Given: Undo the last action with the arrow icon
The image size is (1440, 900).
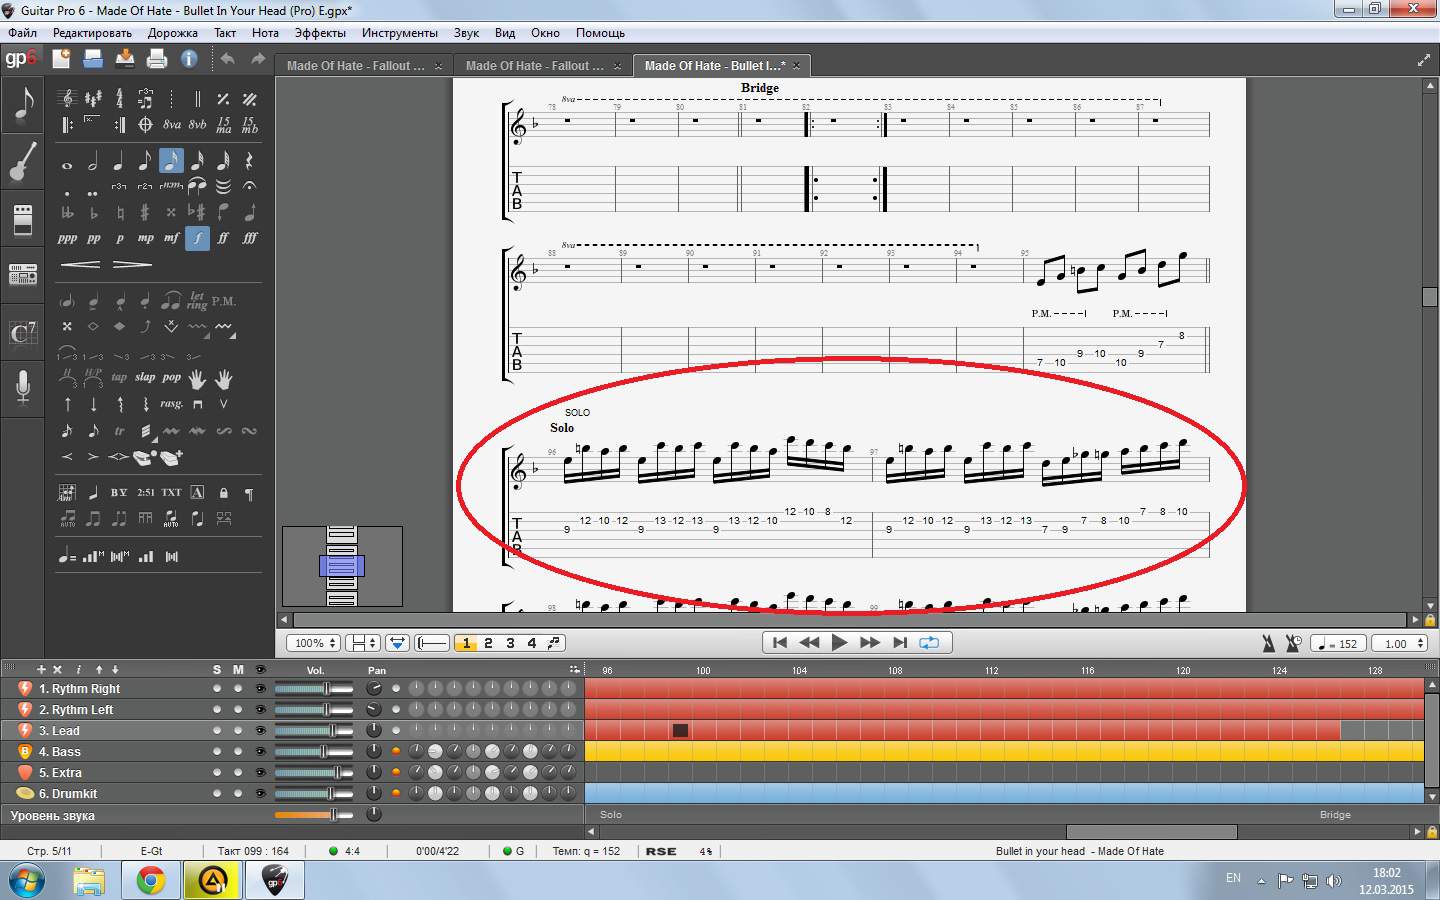Looking at the screenshot, I should (228, 59).
